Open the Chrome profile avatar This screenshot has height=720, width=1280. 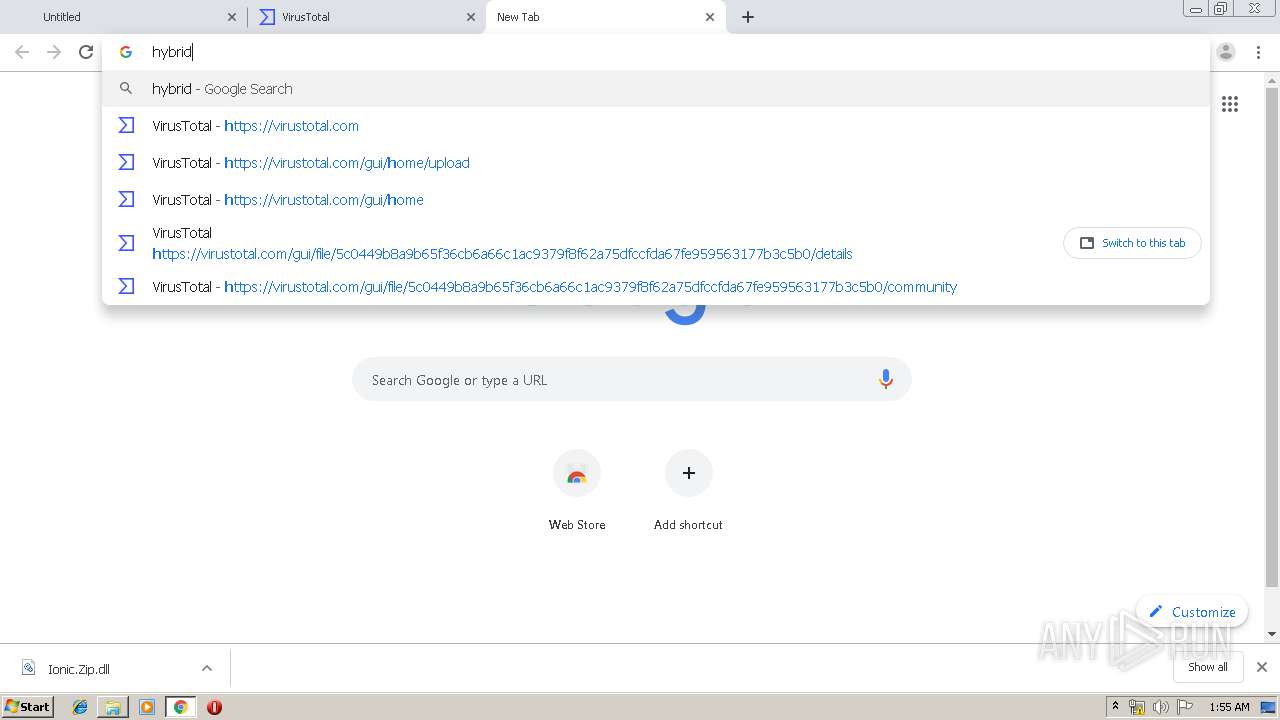click(1226, 52)
